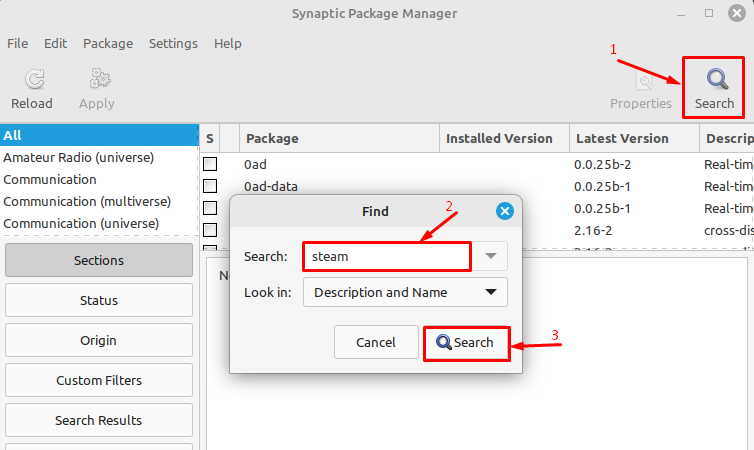Sort by Latest Version column header

(623, 139)
